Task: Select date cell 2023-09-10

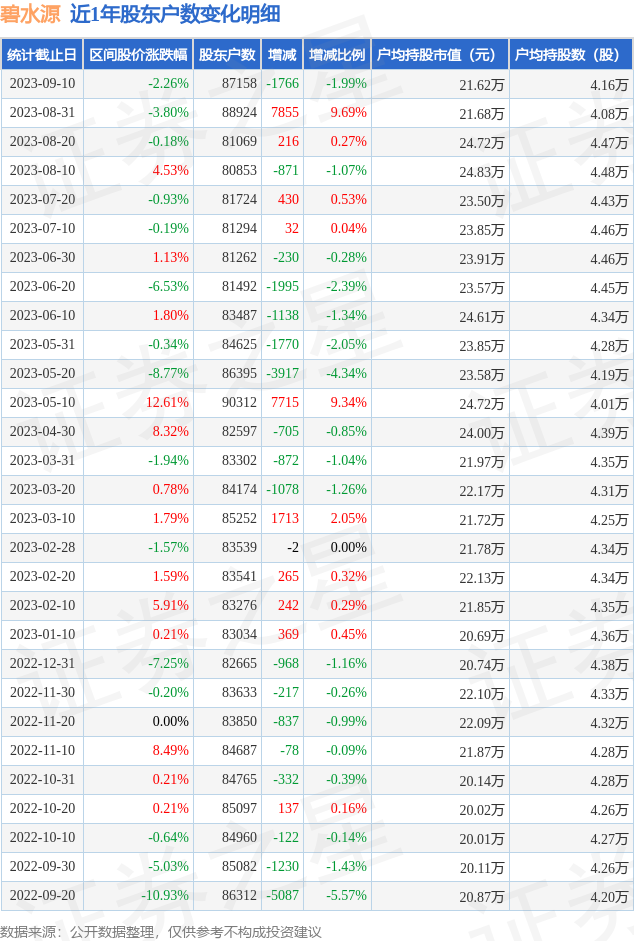Action: tap(43, 83)
